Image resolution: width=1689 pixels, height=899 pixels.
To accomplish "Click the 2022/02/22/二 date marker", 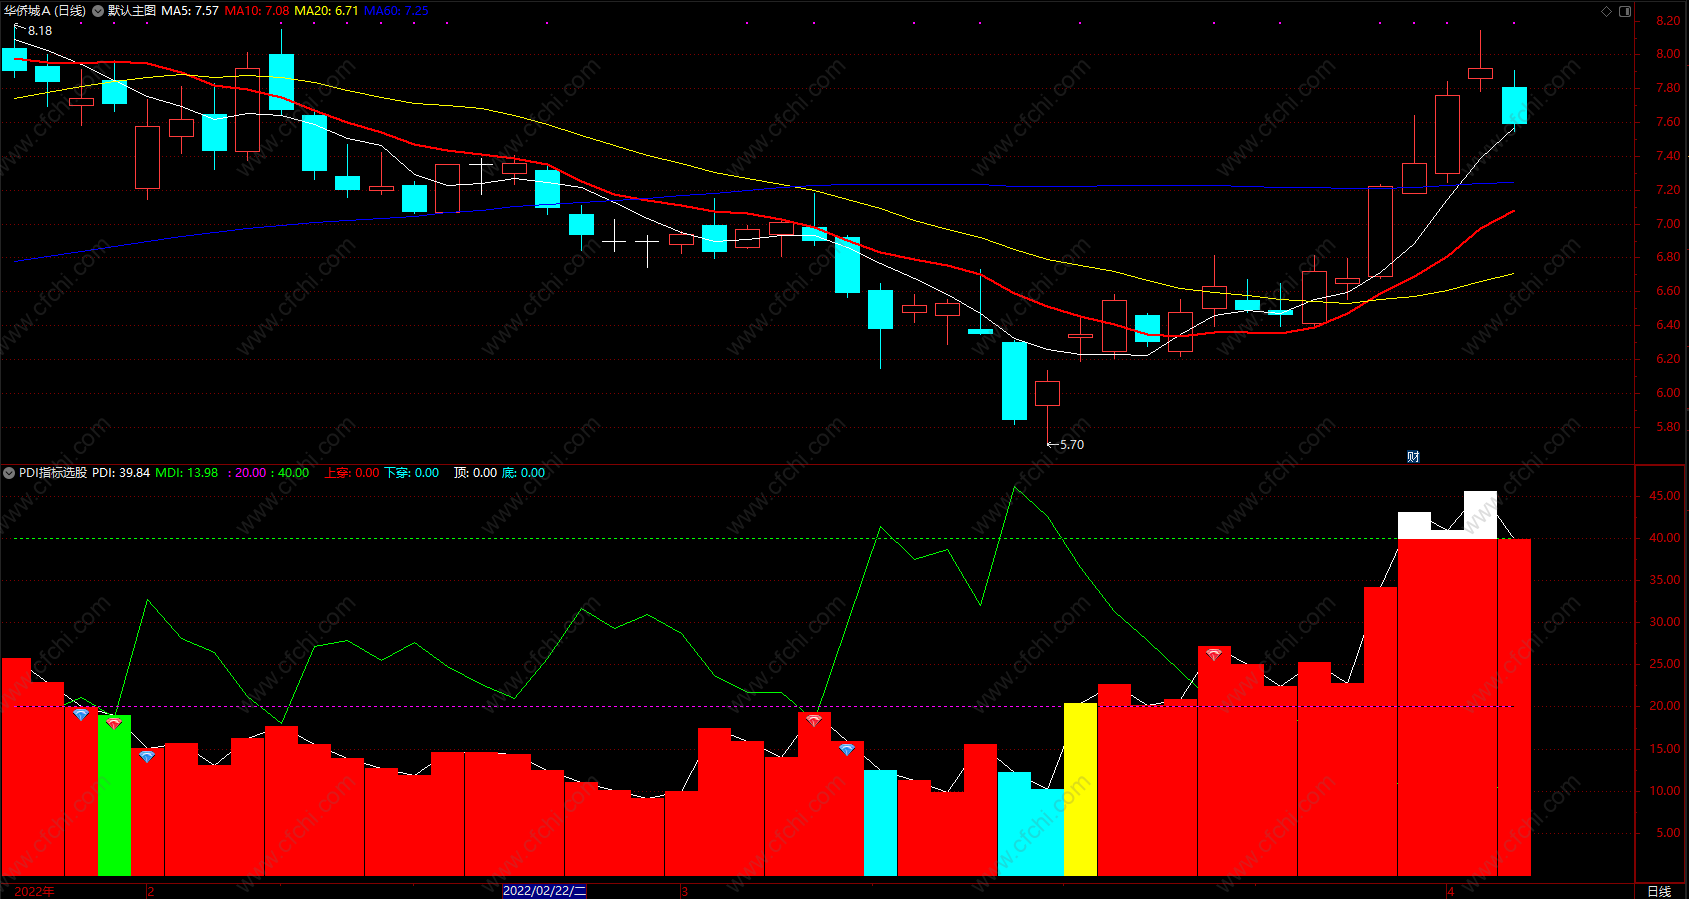I will 544,891.
